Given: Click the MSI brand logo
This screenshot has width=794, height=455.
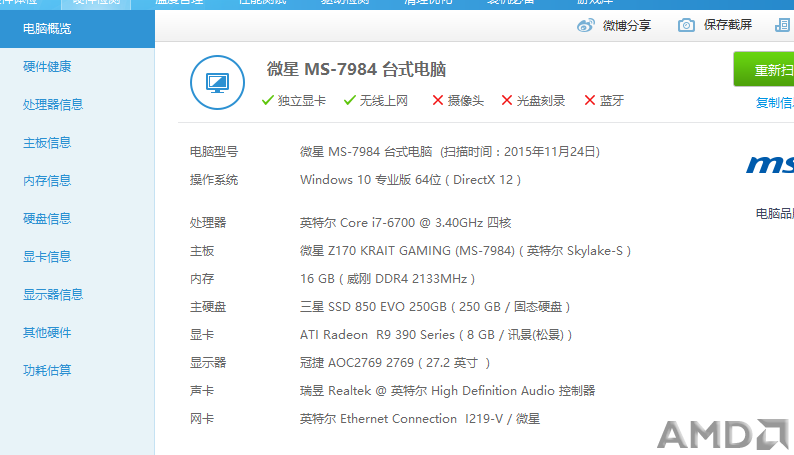Looking at the screenshot, I should click(x=770, y=164).
